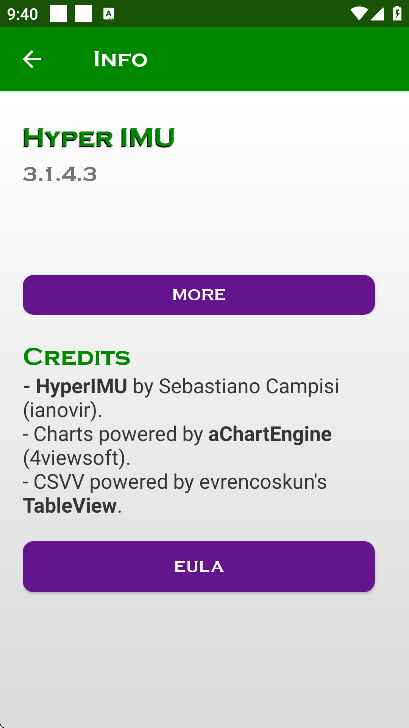The width and height of the screenshot is (409, 728).
Task: Tap the Sebastiano Campisi author name
Action: [249, 386]
